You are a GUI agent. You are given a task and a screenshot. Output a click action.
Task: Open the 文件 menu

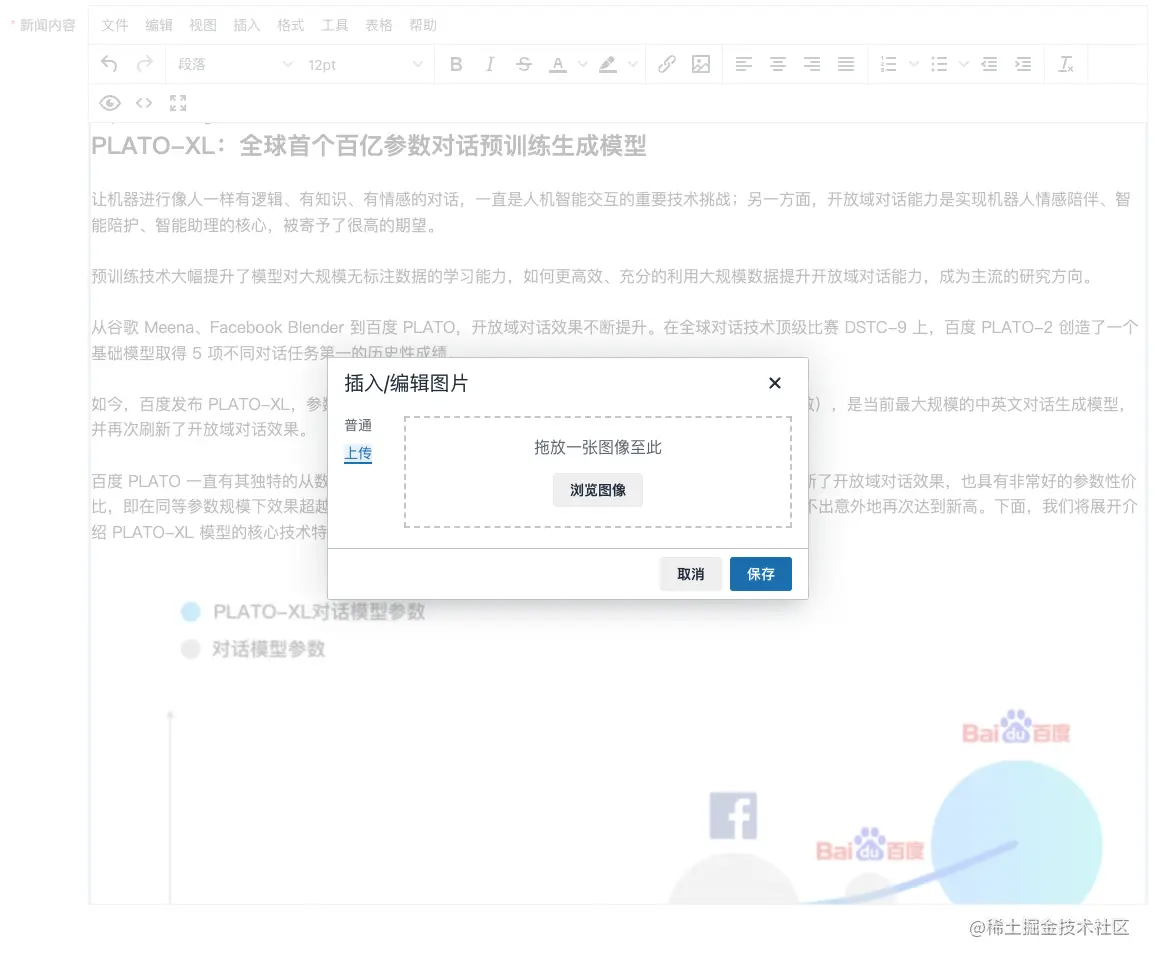point(115,25)
